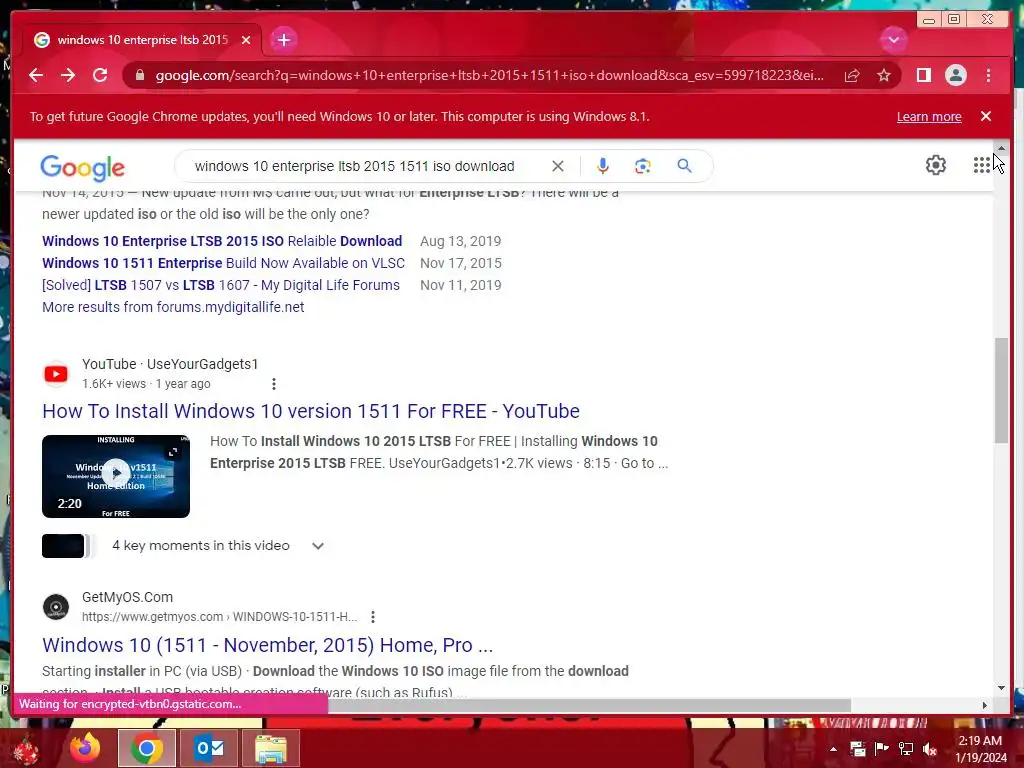Open Windows 10 1511 Enterprise Build VLSC link
1024x768 pixels.
223,263
